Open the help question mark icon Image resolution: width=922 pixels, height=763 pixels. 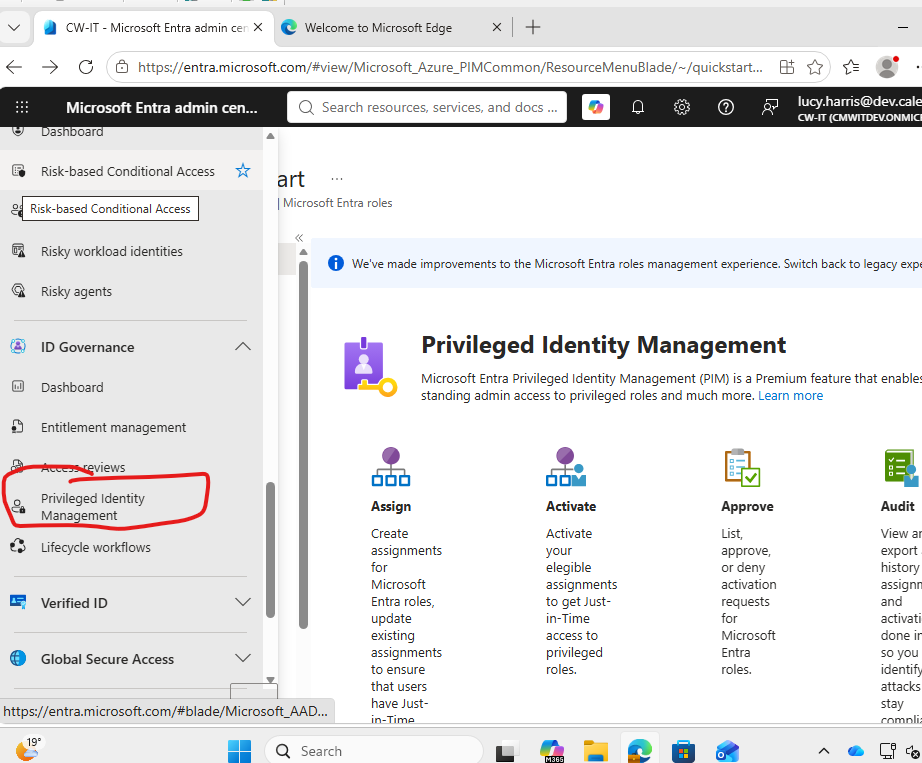tap(726, 107)
